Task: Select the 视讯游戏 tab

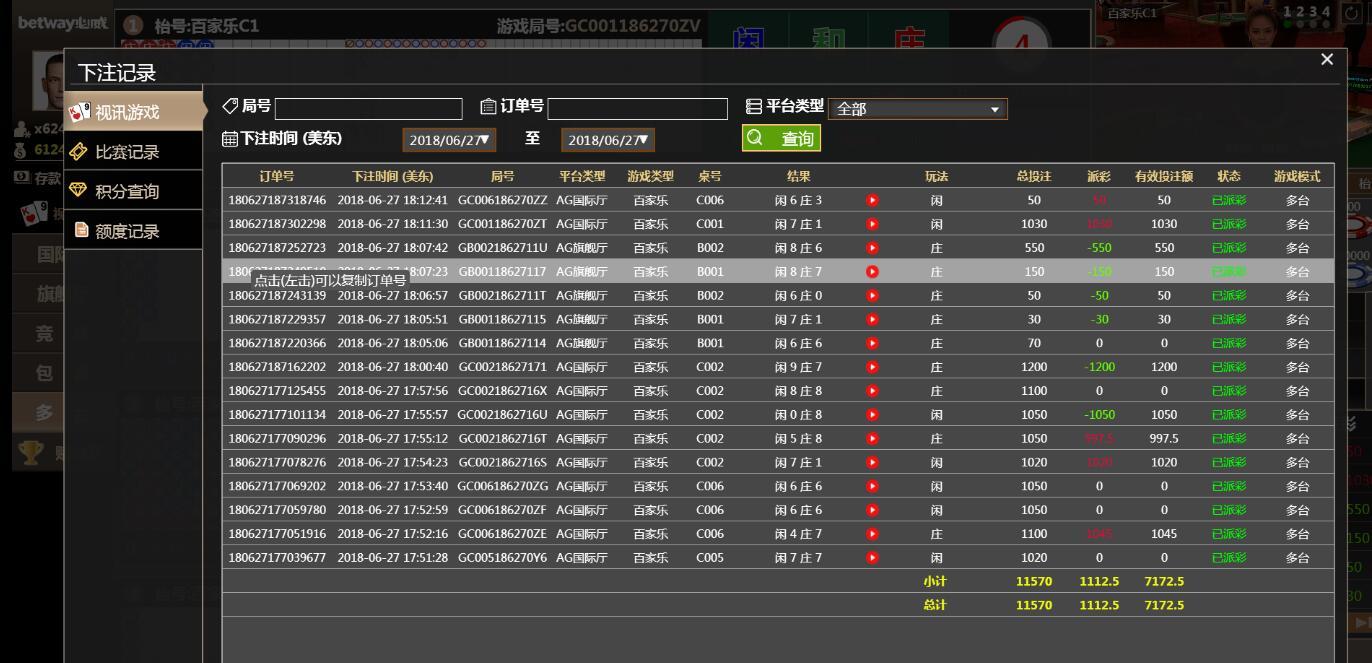Action: coord(127,112)
